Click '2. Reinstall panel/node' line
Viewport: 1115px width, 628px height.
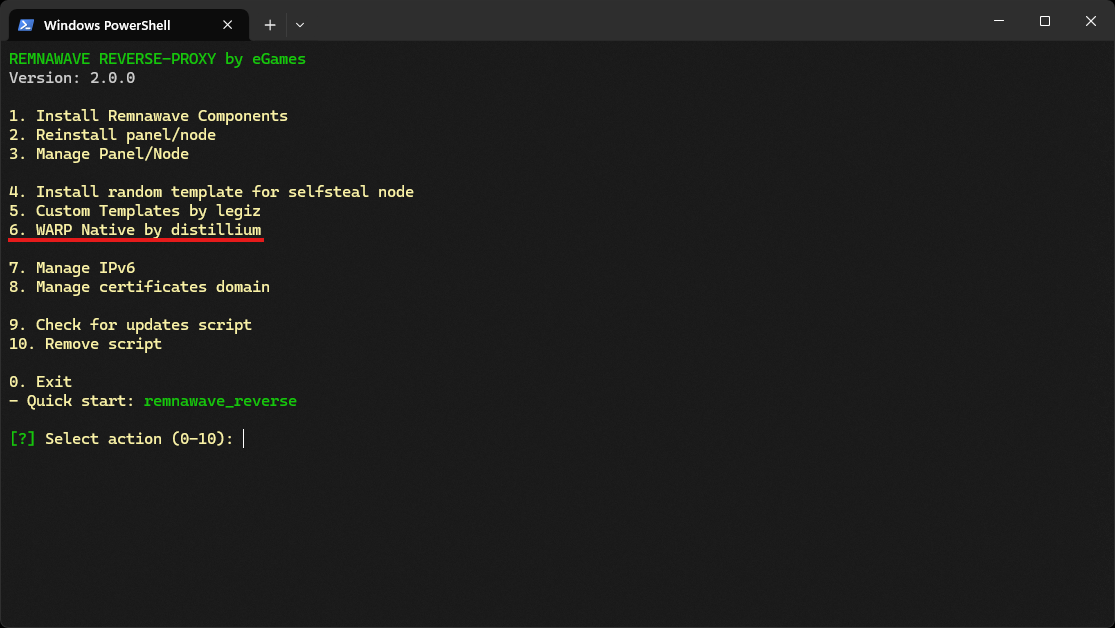click(112, 135)
